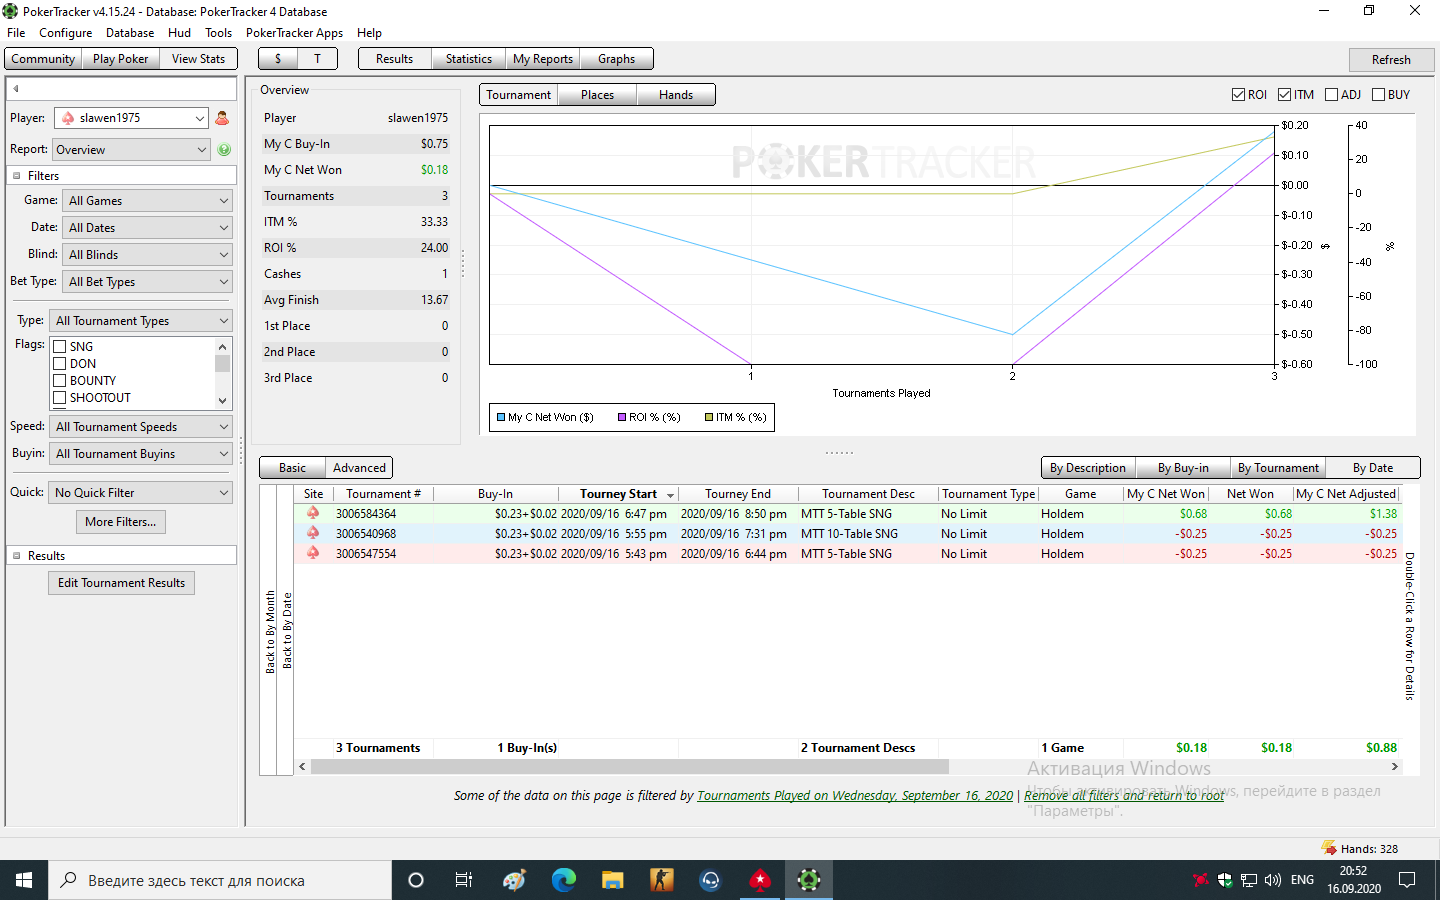The height and width of the screenshot is (900, 1440).
Task: Open the Bet Type filter dropdown
Action: click(x=147, y=282)
